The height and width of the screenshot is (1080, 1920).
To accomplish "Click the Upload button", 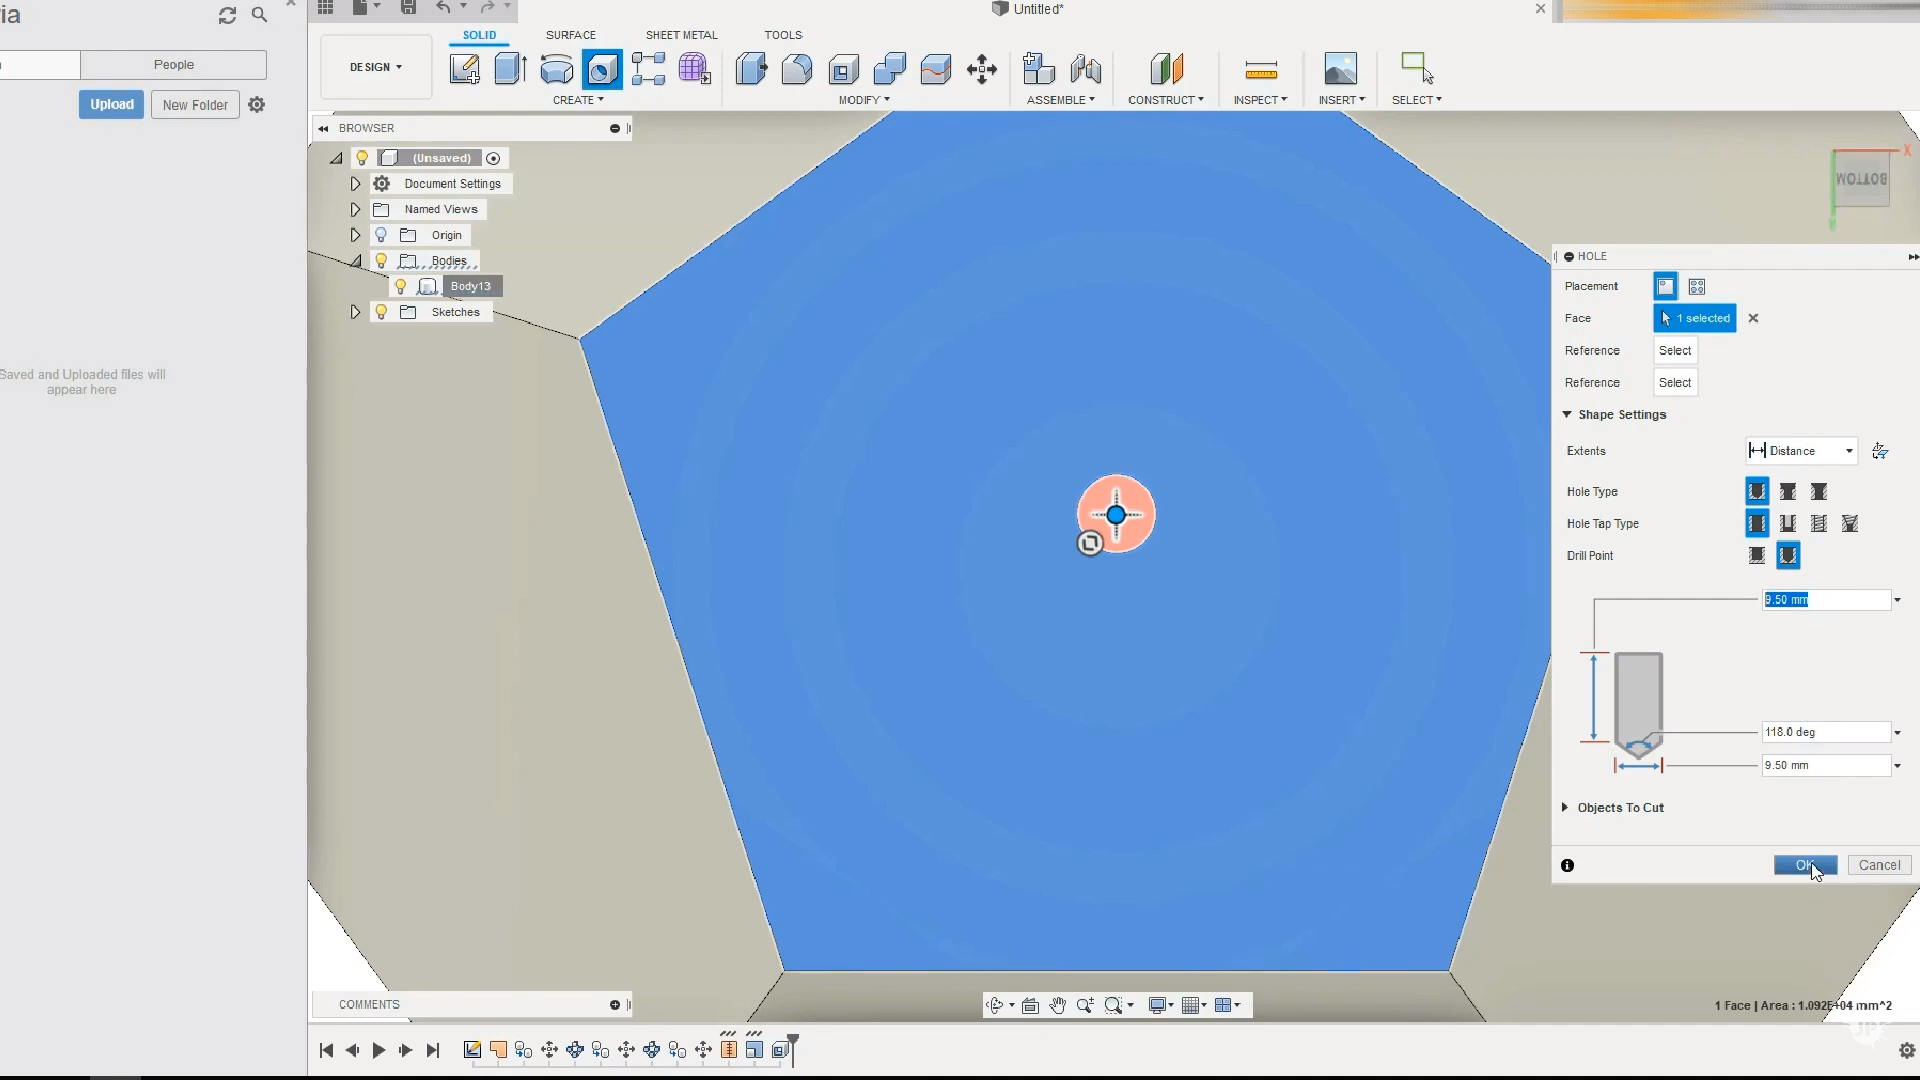I will pos(111,105).
